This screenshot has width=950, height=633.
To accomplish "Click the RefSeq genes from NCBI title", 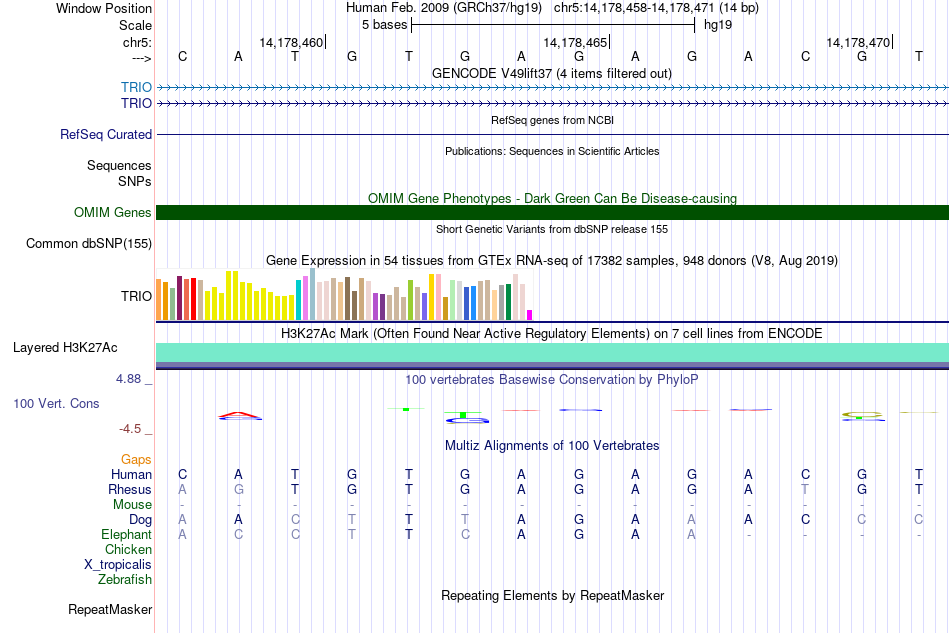I will [x=552, y=120].
